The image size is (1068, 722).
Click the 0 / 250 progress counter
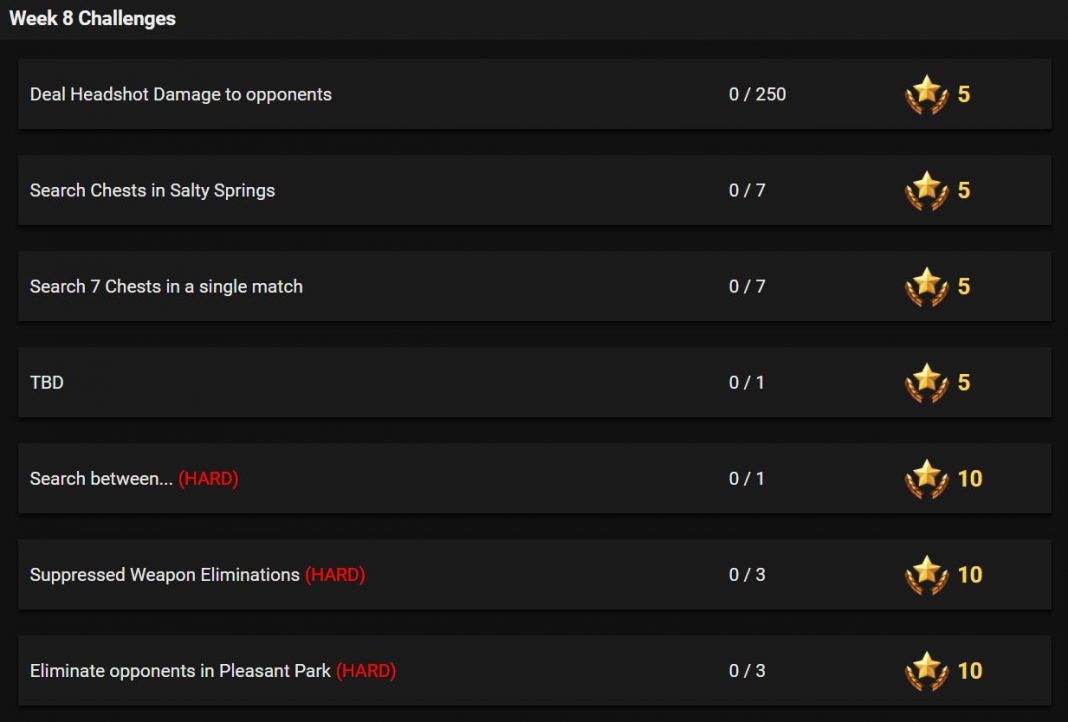757,94
